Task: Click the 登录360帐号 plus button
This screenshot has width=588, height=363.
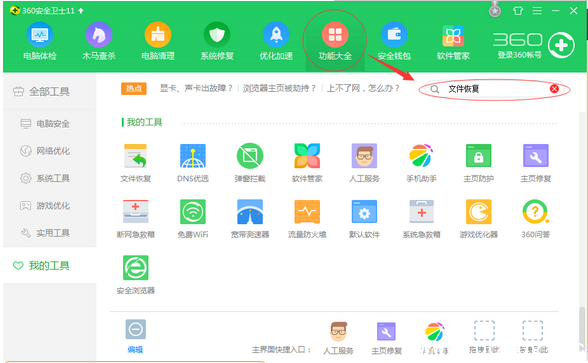Action: (x=561, y=45)
